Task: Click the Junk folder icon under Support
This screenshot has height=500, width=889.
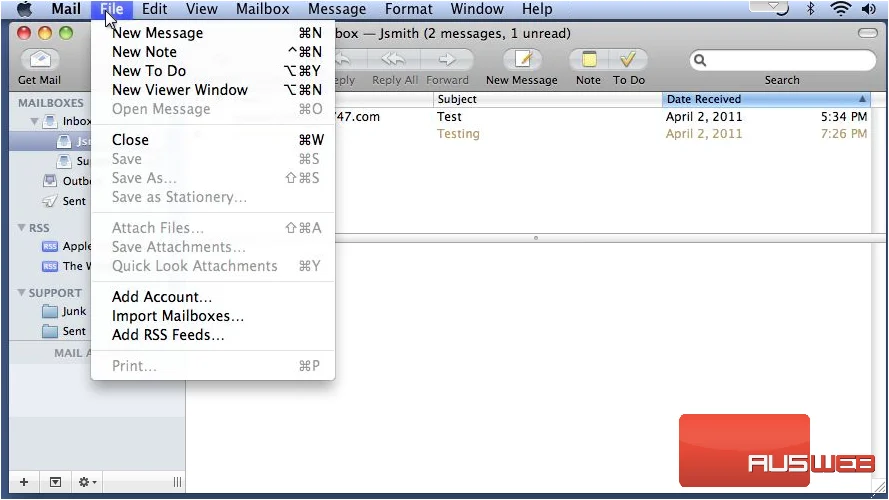Action: point(50,311)
